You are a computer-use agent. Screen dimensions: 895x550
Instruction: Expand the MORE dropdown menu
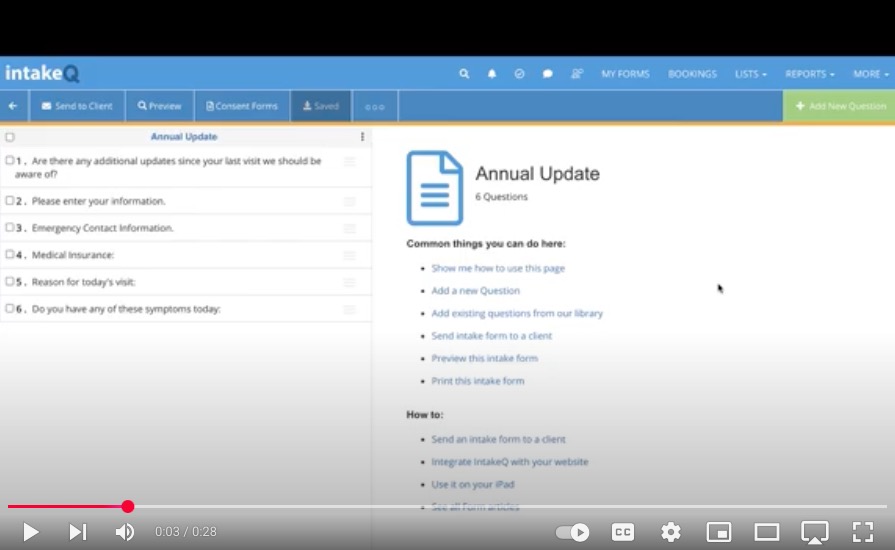[871, 74]
